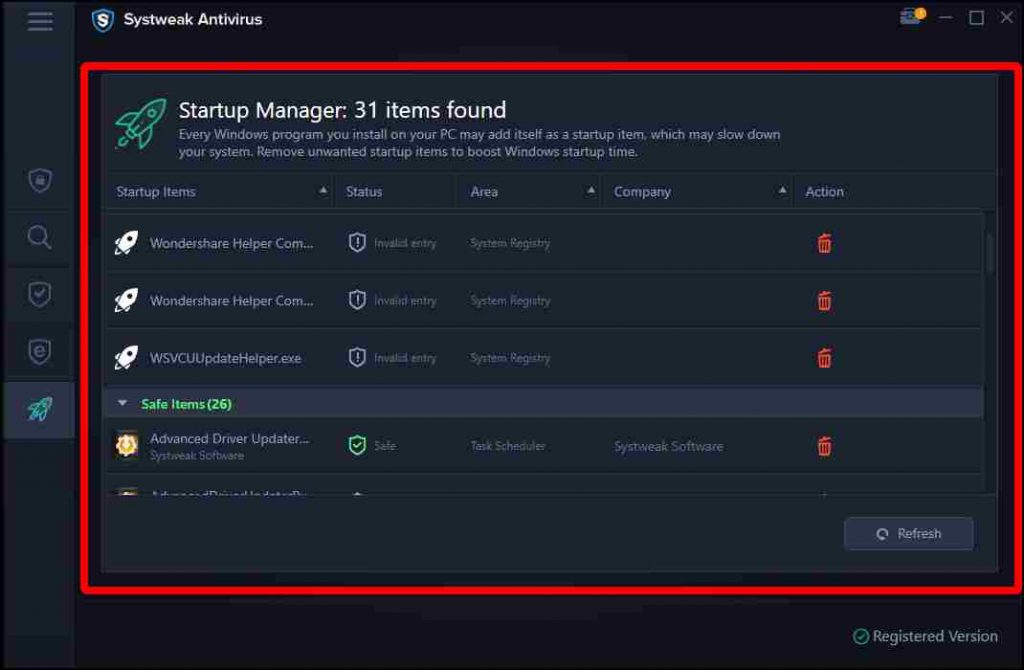Sort by the Company column arrow
The height and width of the screenshot is (670, 1024).
pos(782,190)
